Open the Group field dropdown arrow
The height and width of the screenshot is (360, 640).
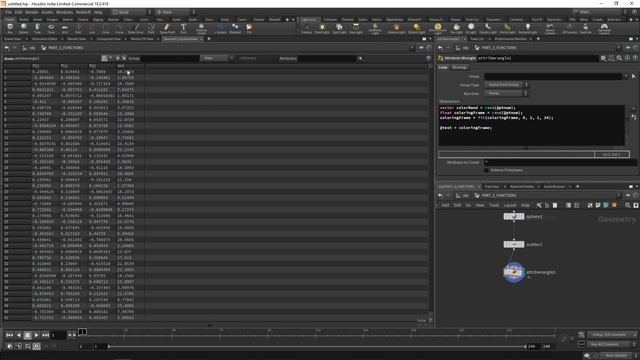click(x=626, y=76)
